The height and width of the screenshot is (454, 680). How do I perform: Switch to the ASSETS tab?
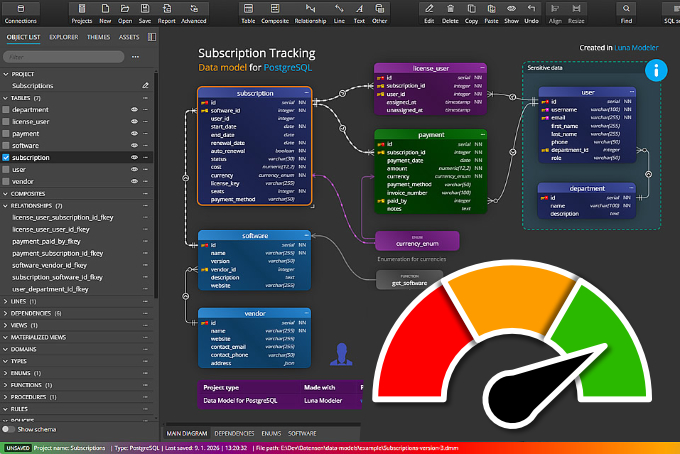(129, 37)
